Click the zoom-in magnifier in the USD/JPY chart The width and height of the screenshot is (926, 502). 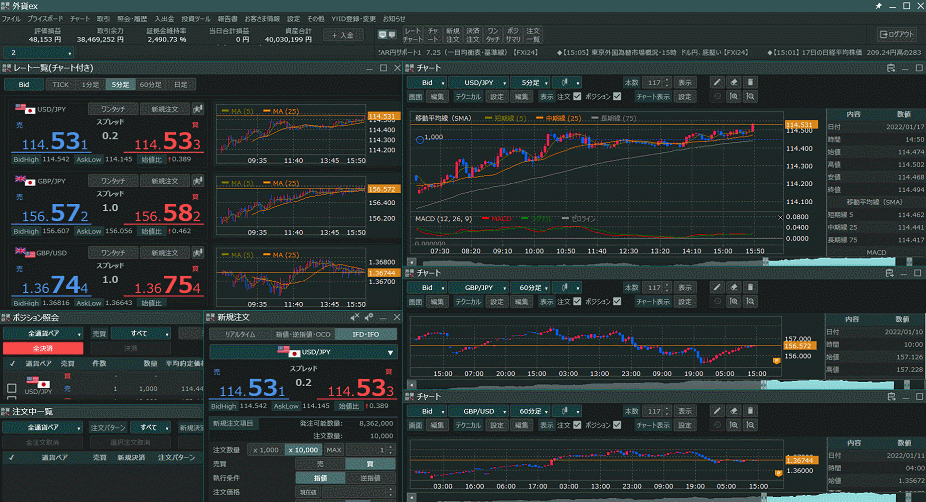click(x=733, y=97)
